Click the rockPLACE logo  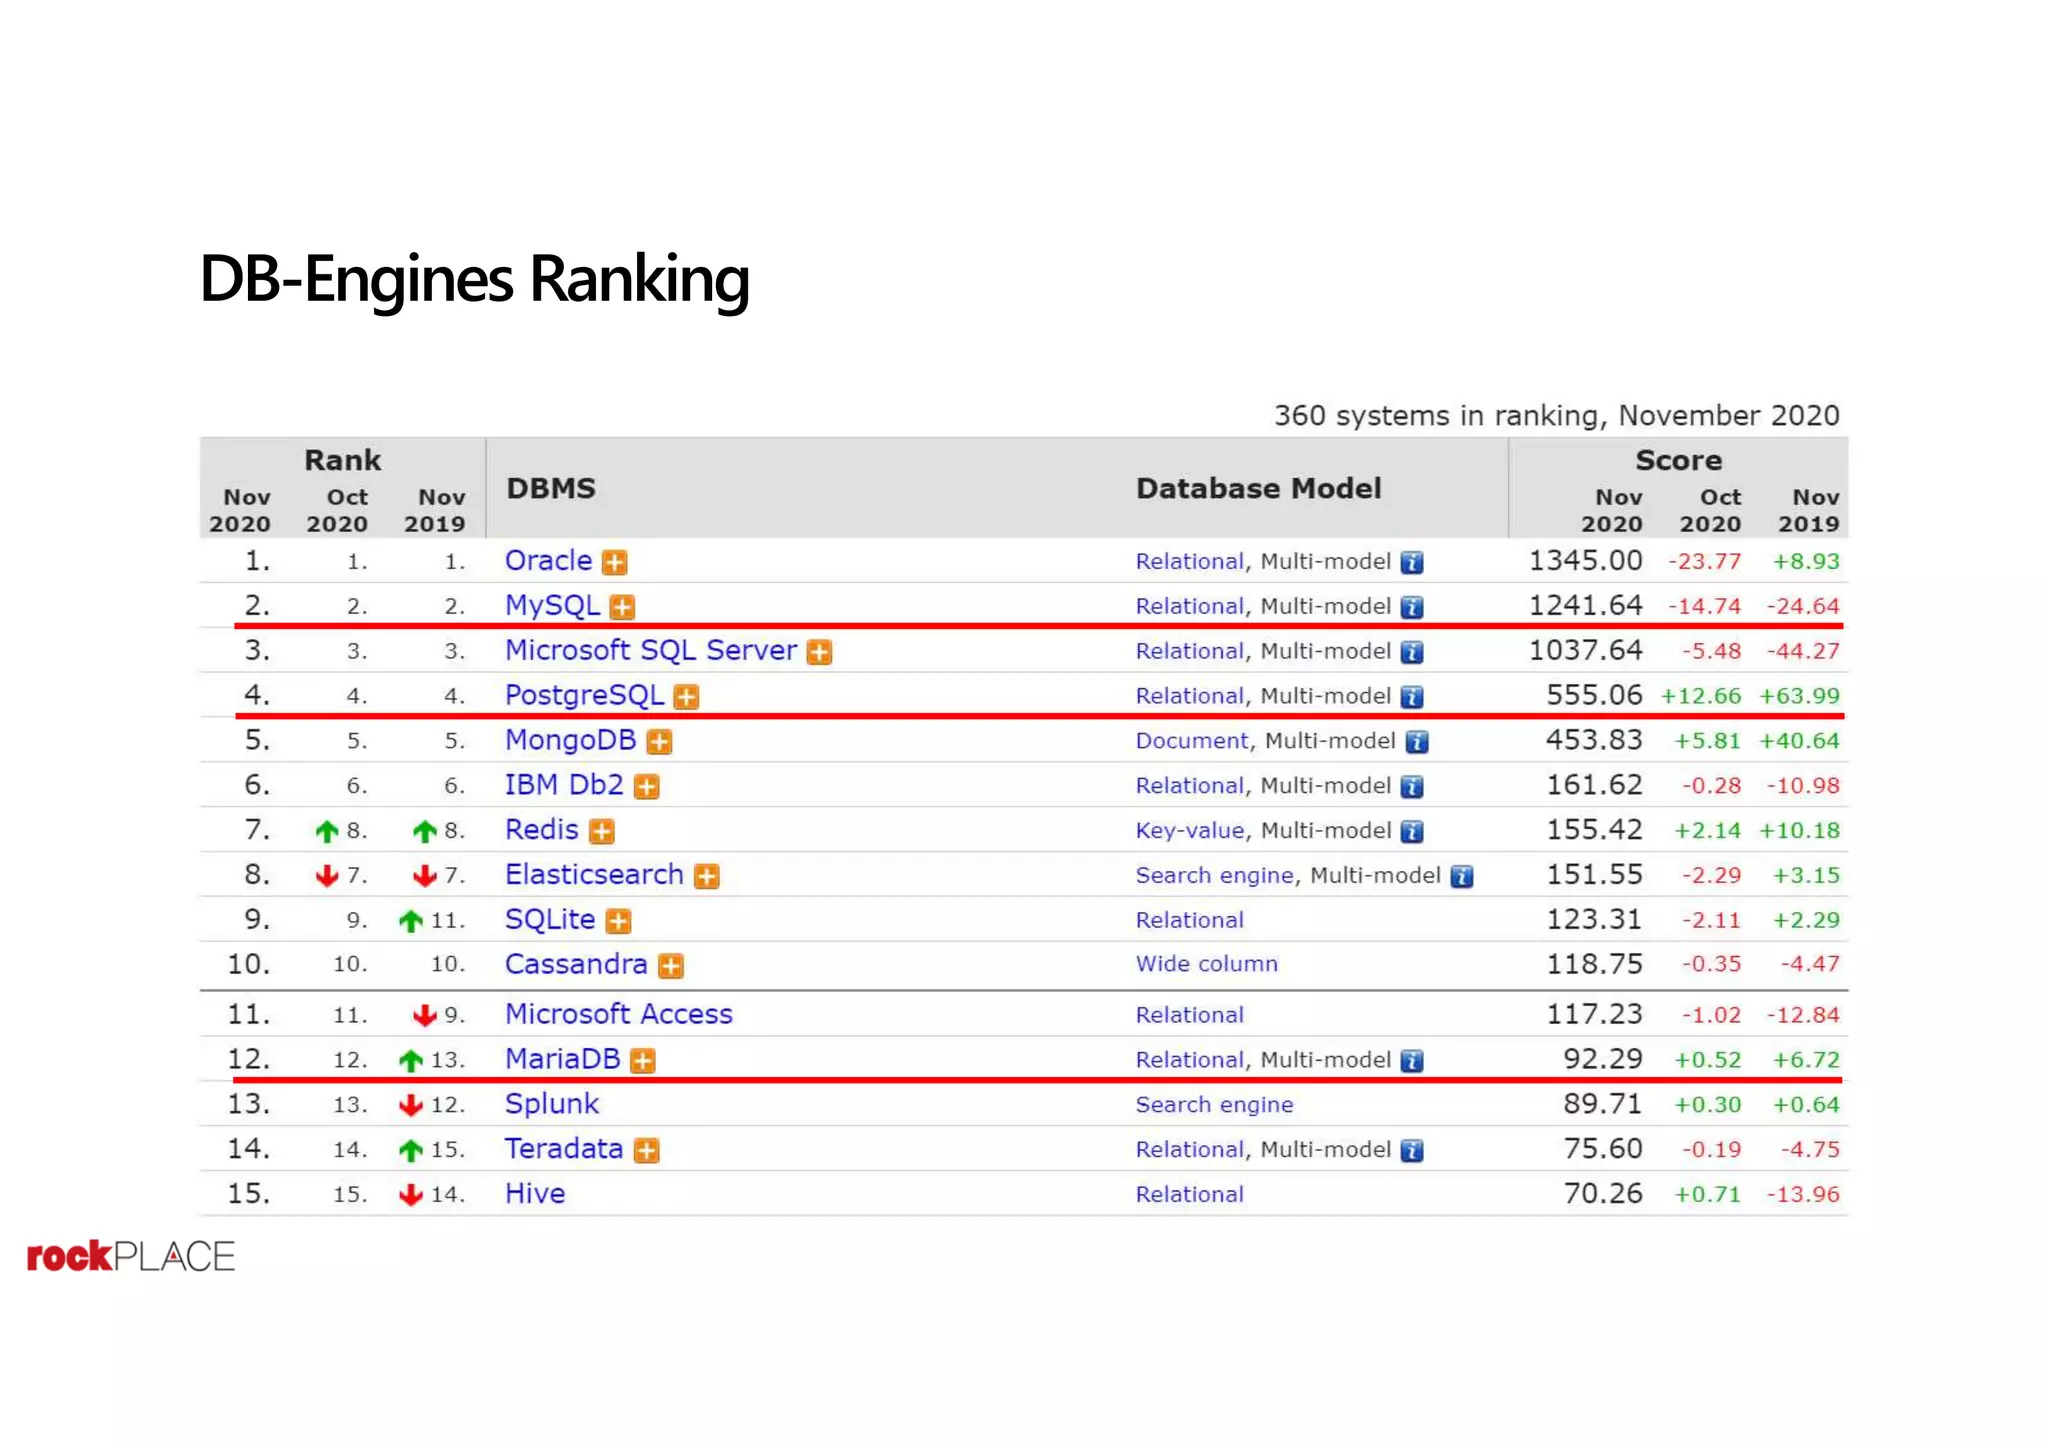click(x=131, y=1257)
